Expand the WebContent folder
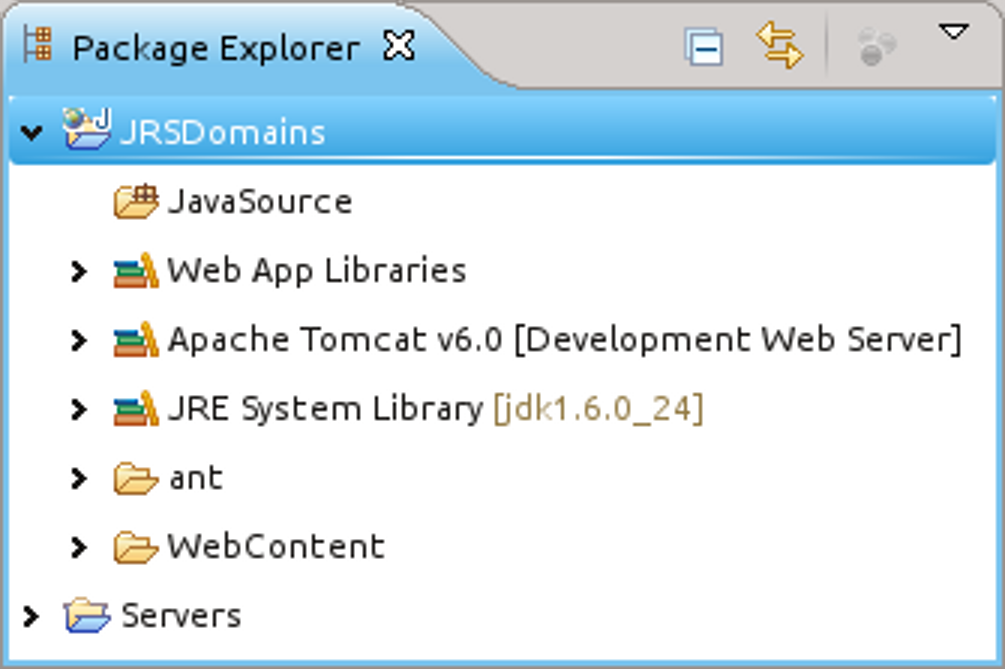 [x=78, y=547]
